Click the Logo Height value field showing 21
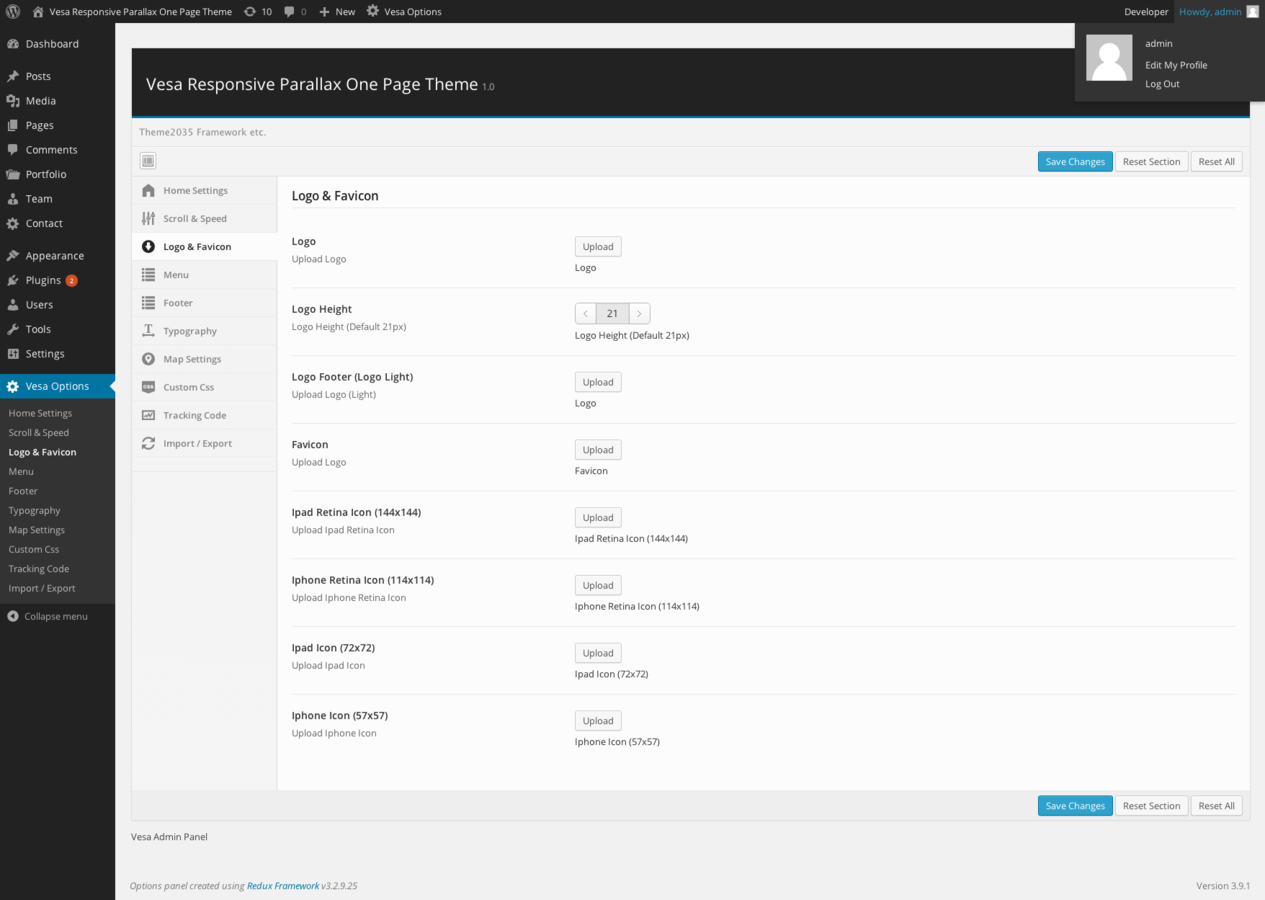1265x900 pixels. click(613, 314)
